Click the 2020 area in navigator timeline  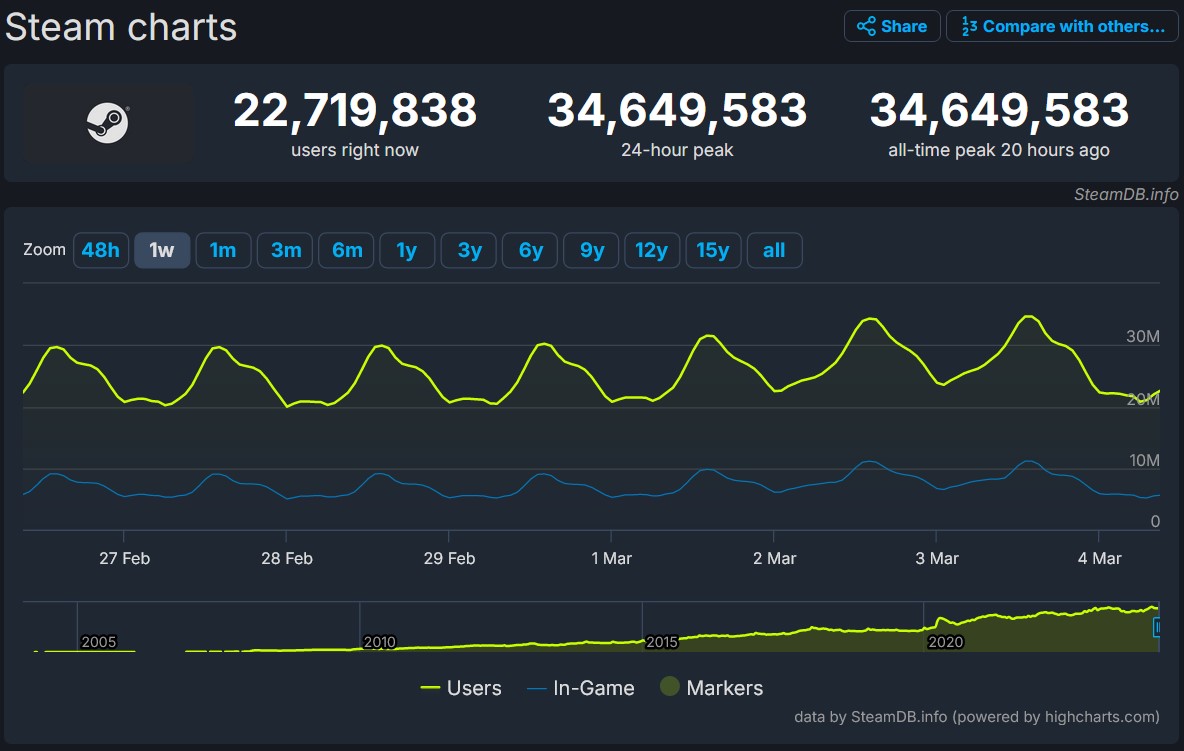[x=945, y=642]
